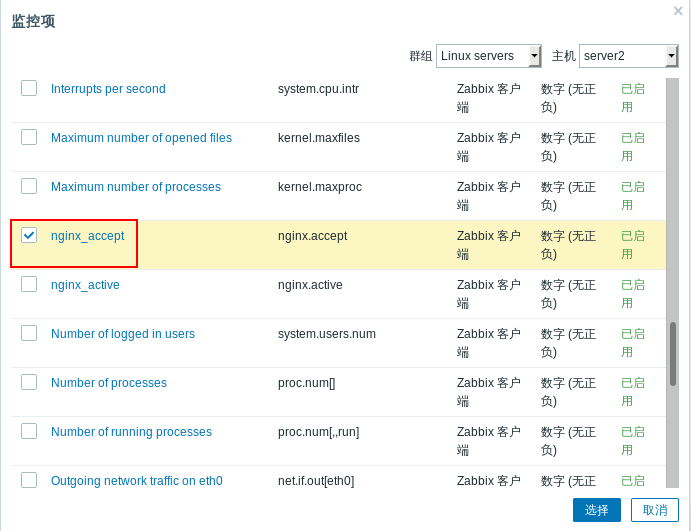
Task: Click the nginx.active key text
Action: coord(310,285)
